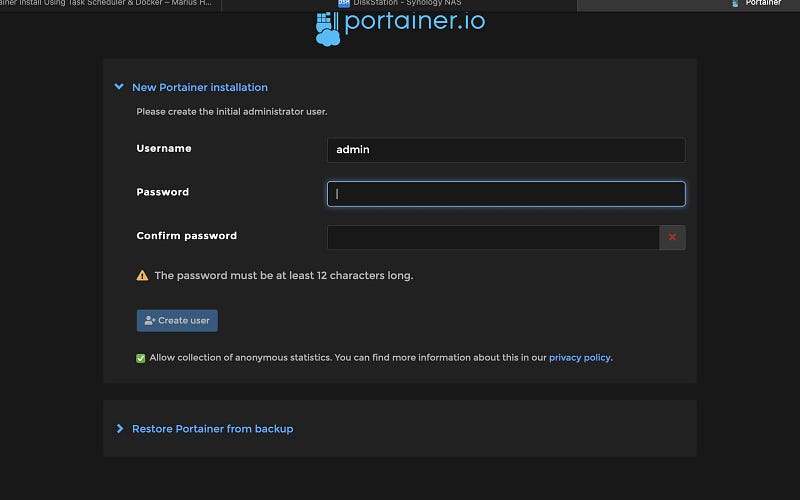Switch to the DiskStation Synology NAS tab

tap(399, 4)
